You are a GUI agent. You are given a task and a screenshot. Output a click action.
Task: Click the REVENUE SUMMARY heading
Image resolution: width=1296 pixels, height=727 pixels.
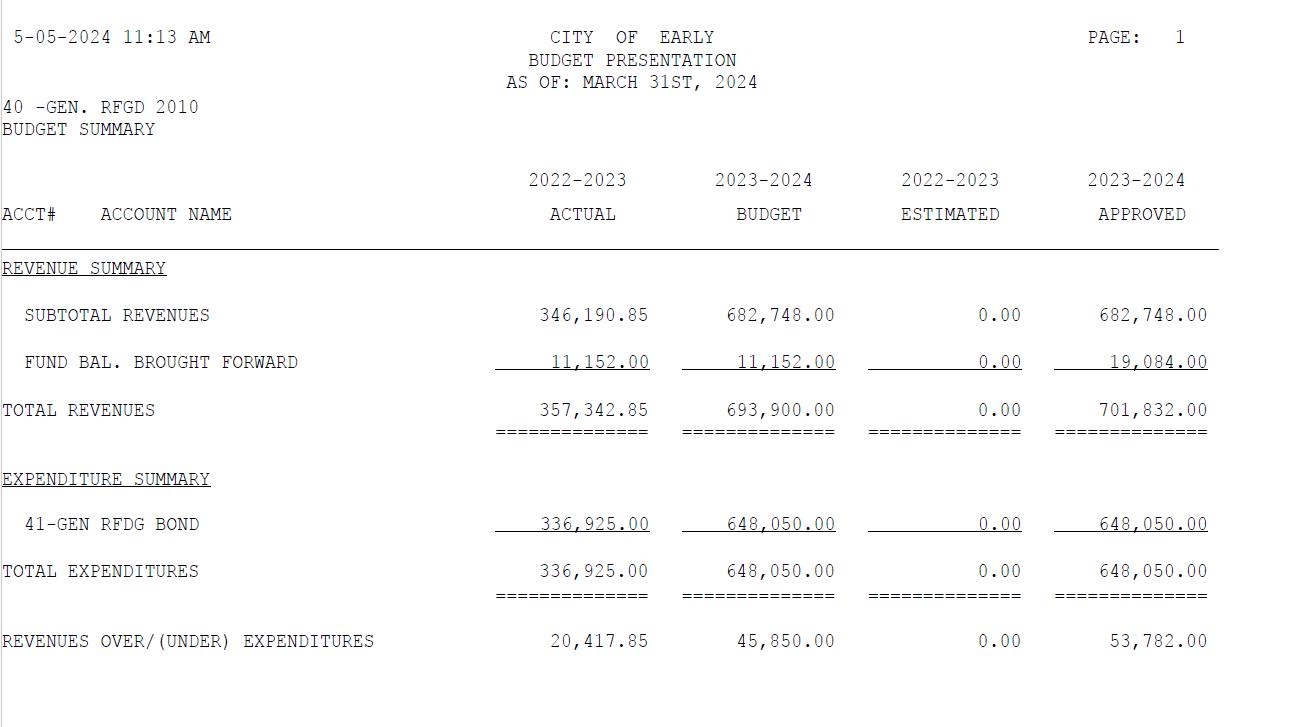click(x=84, y=268)
